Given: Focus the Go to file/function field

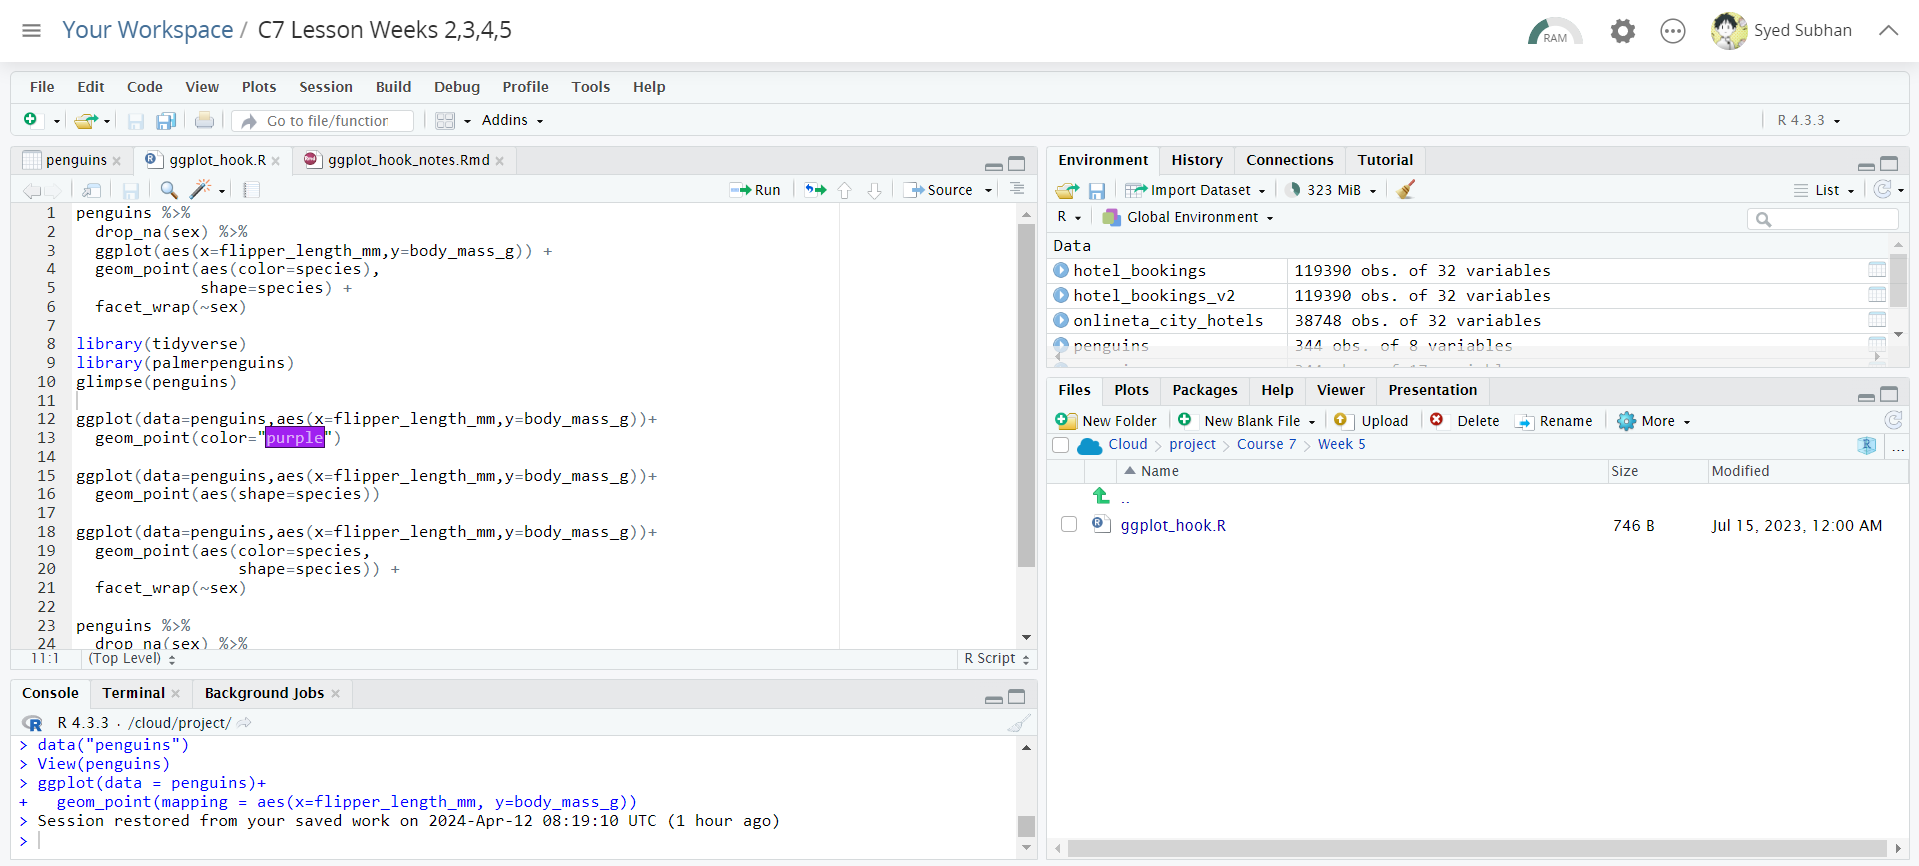Looking at the screenshot, I should pyautogui.click(x=324, y=121).
